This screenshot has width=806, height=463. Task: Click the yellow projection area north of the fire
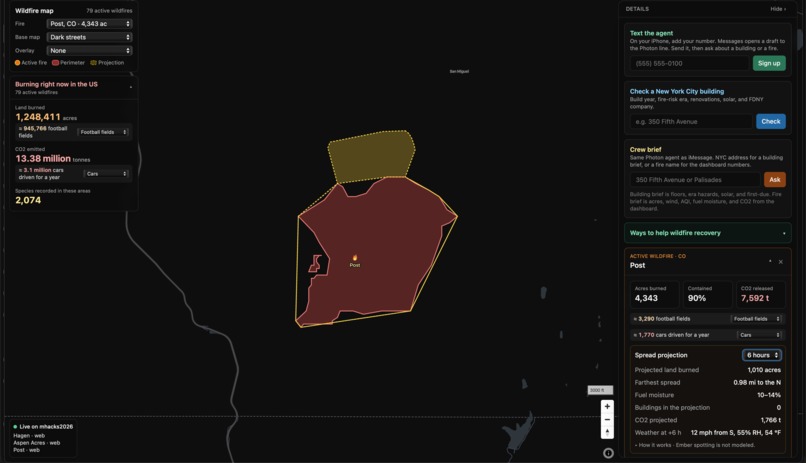click(x=372, y=156)
